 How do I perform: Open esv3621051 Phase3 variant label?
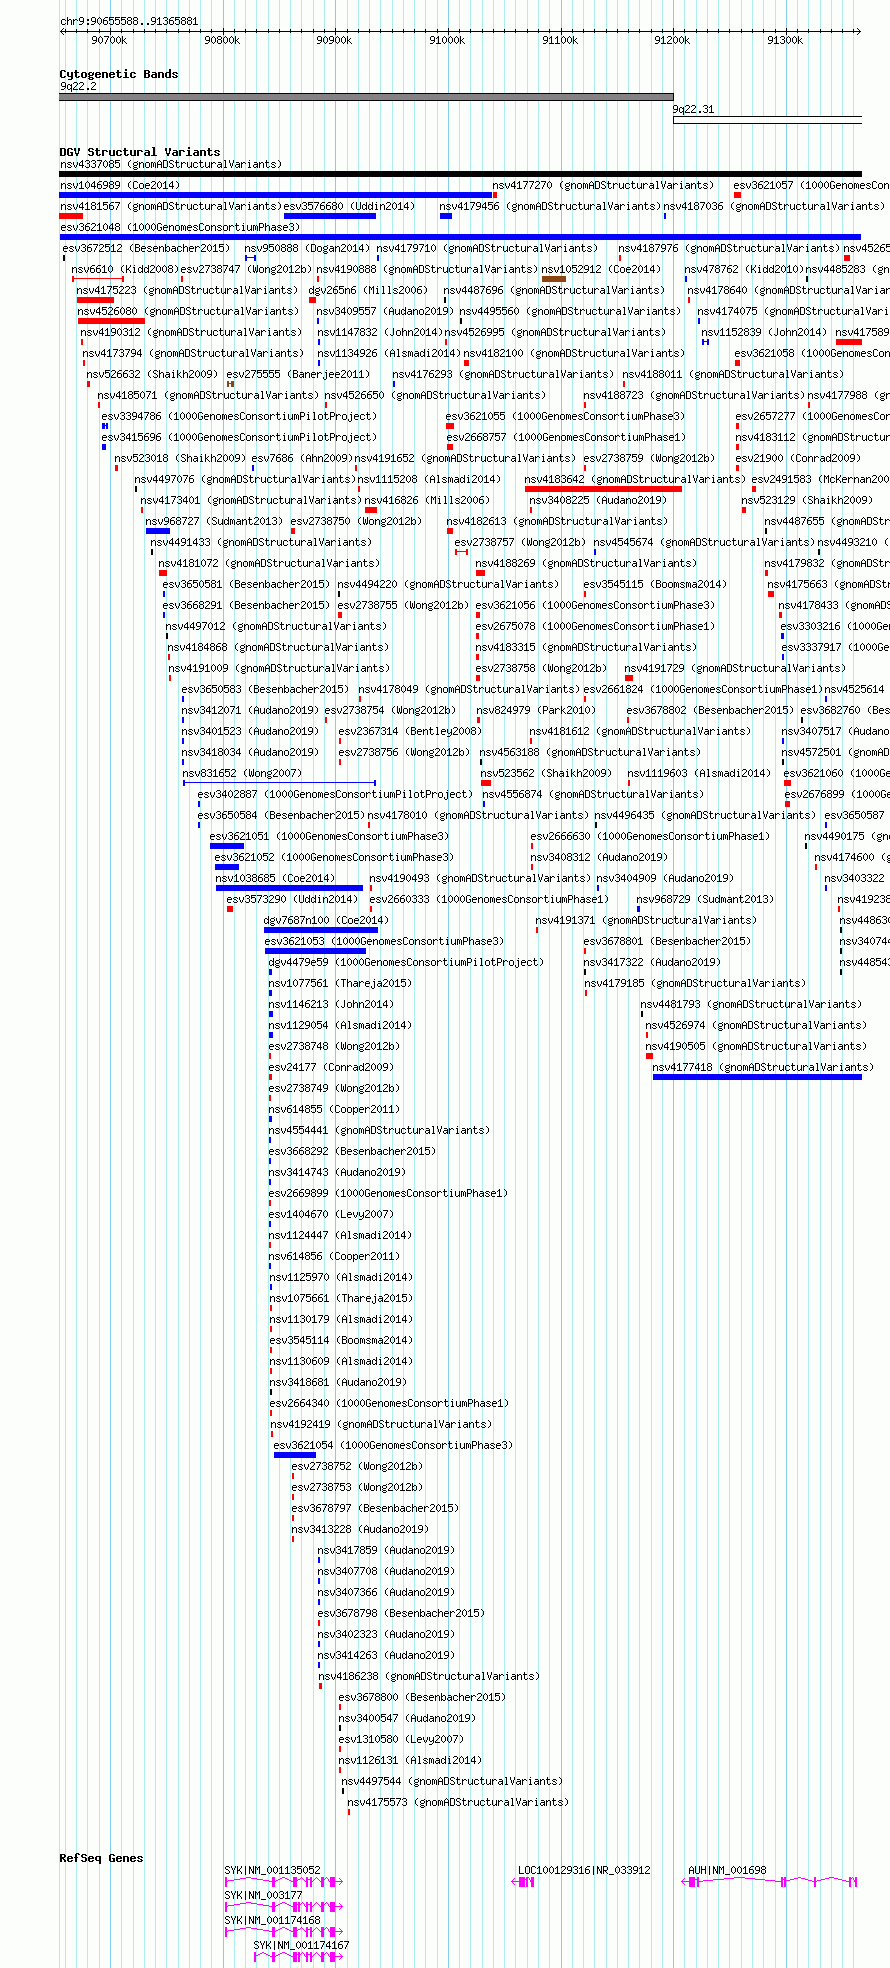click(x=329, y=836)
